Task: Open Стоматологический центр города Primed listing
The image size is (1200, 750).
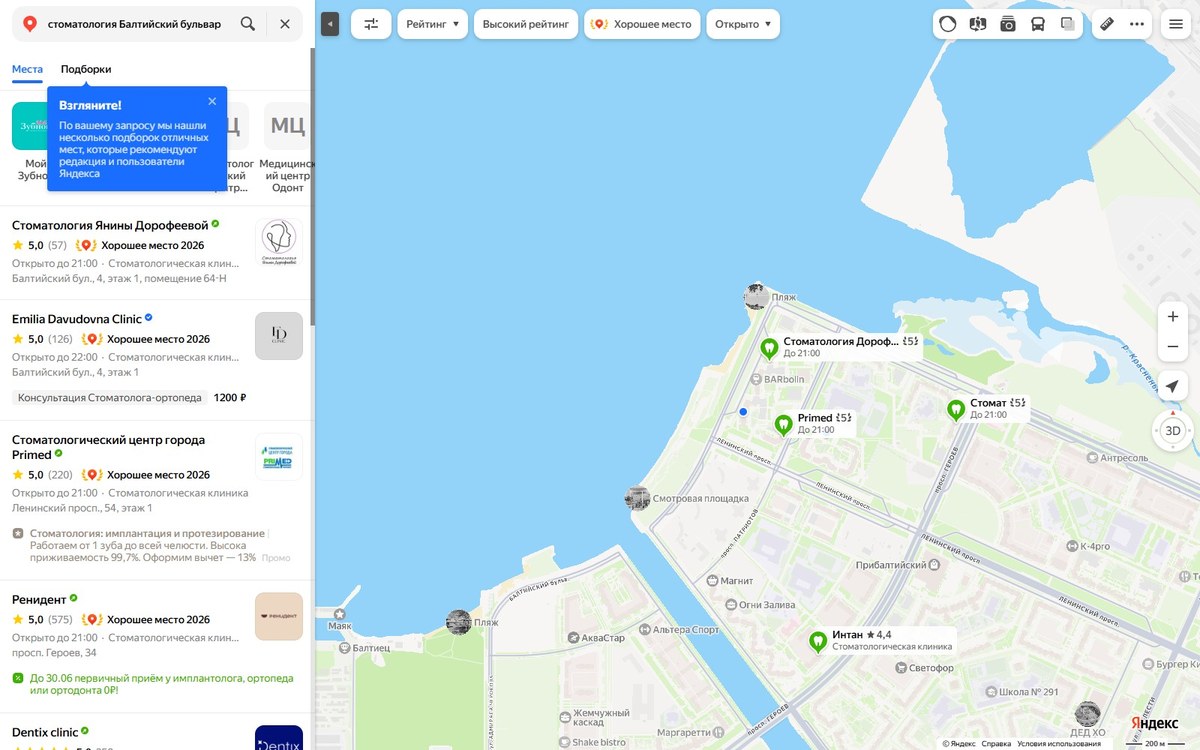Action: 108,447
